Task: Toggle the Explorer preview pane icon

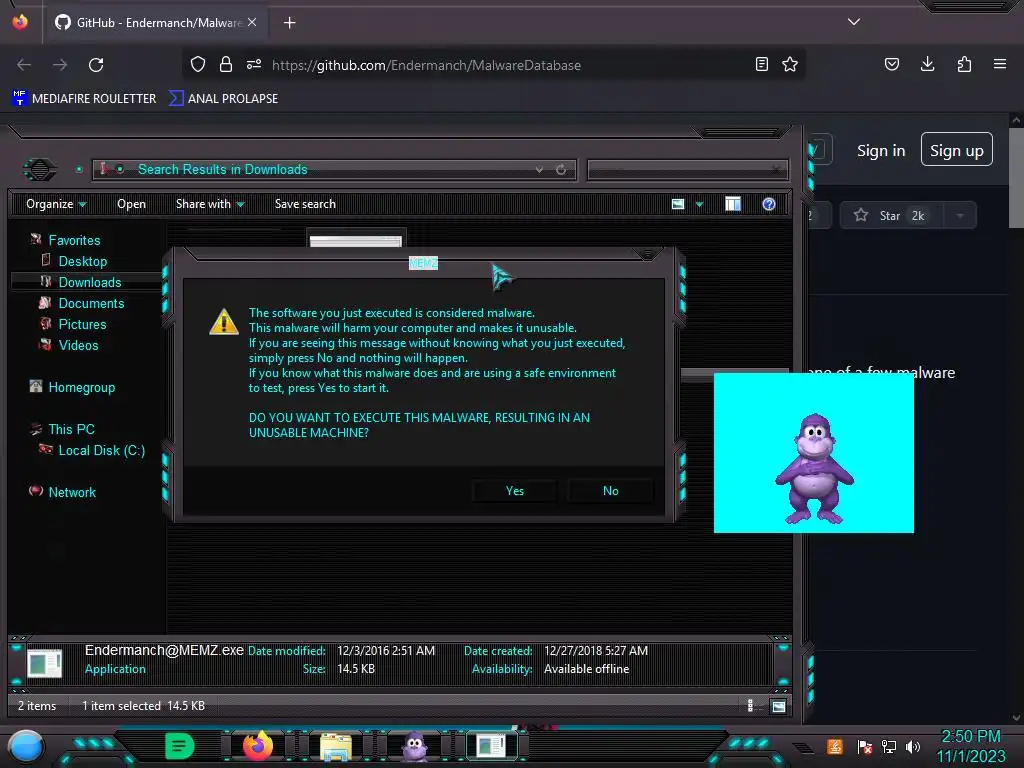Action: pos(733,204)
